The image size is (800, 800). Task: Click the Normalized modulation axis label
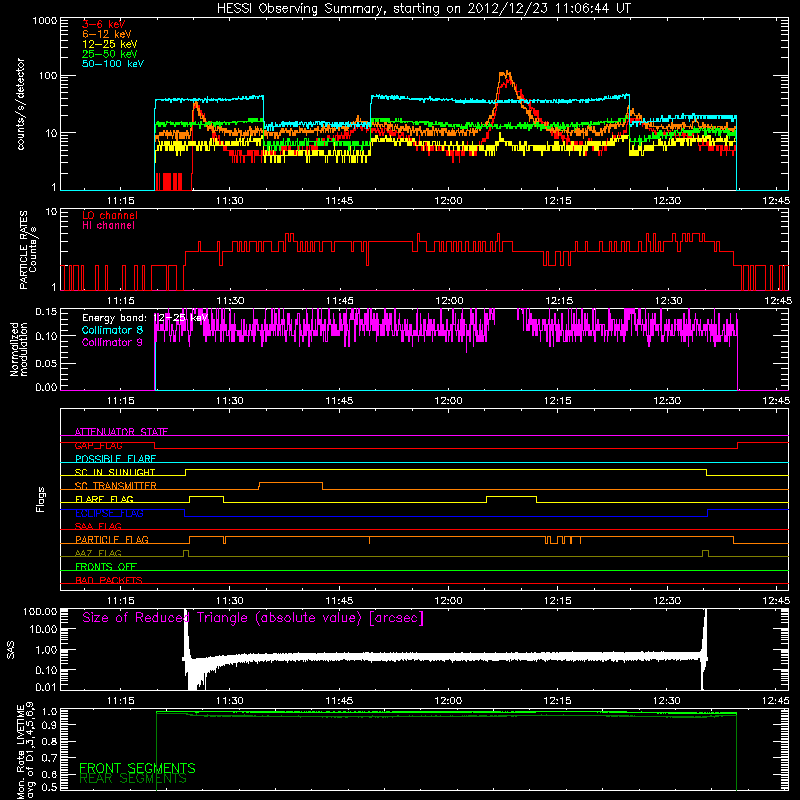(x=19, y=349)
